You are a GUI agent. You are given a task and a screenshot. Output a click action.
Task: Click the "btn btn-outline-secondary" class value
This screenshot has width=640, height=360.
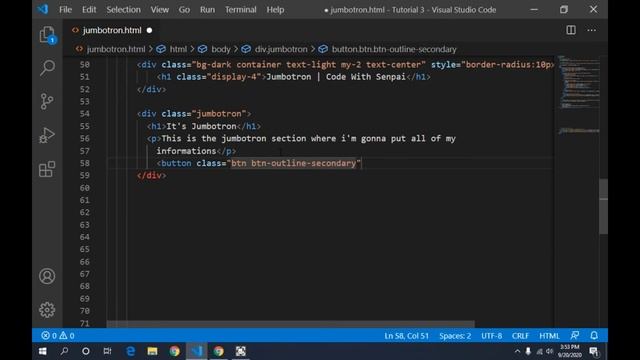click(x=293, y=163)
